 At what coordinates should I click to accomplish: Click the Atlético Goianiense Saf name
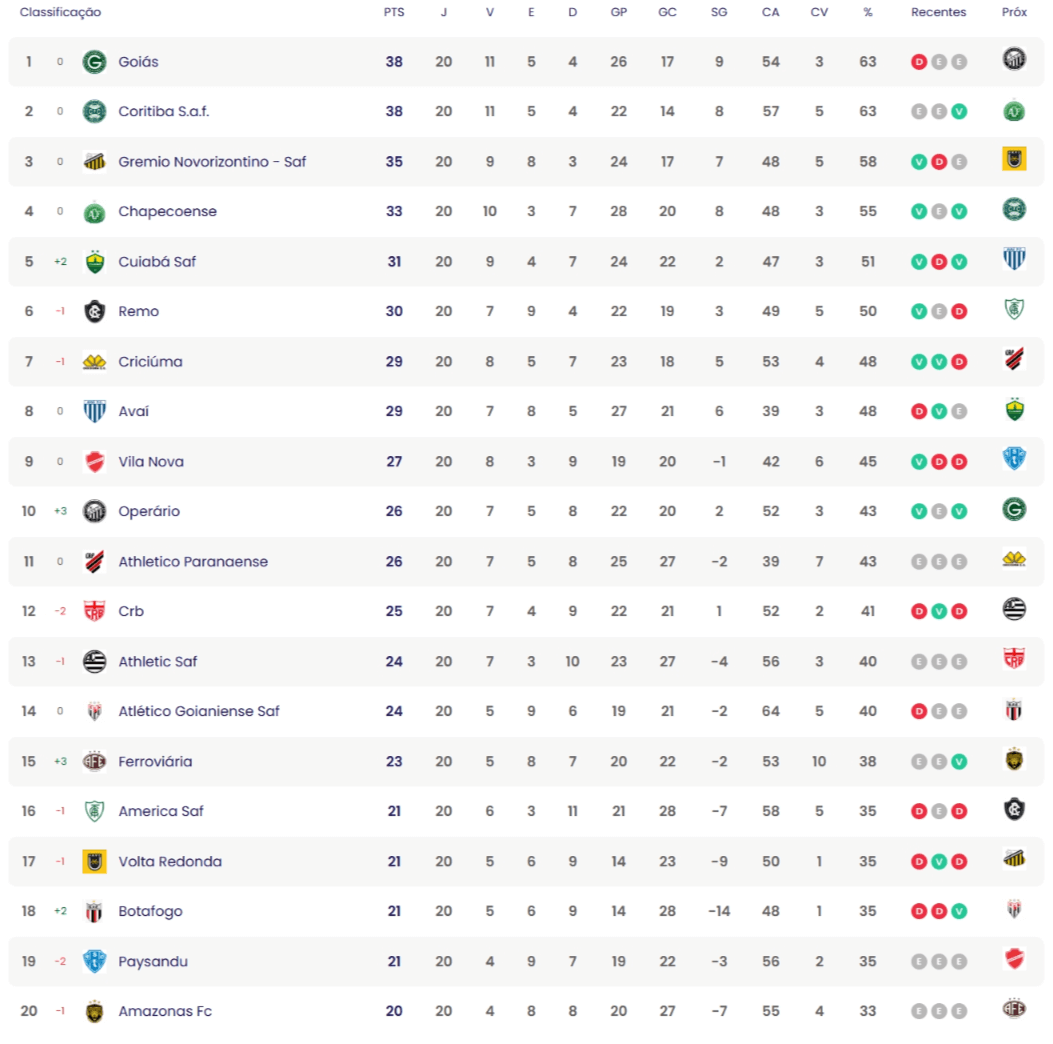(199, 711)
